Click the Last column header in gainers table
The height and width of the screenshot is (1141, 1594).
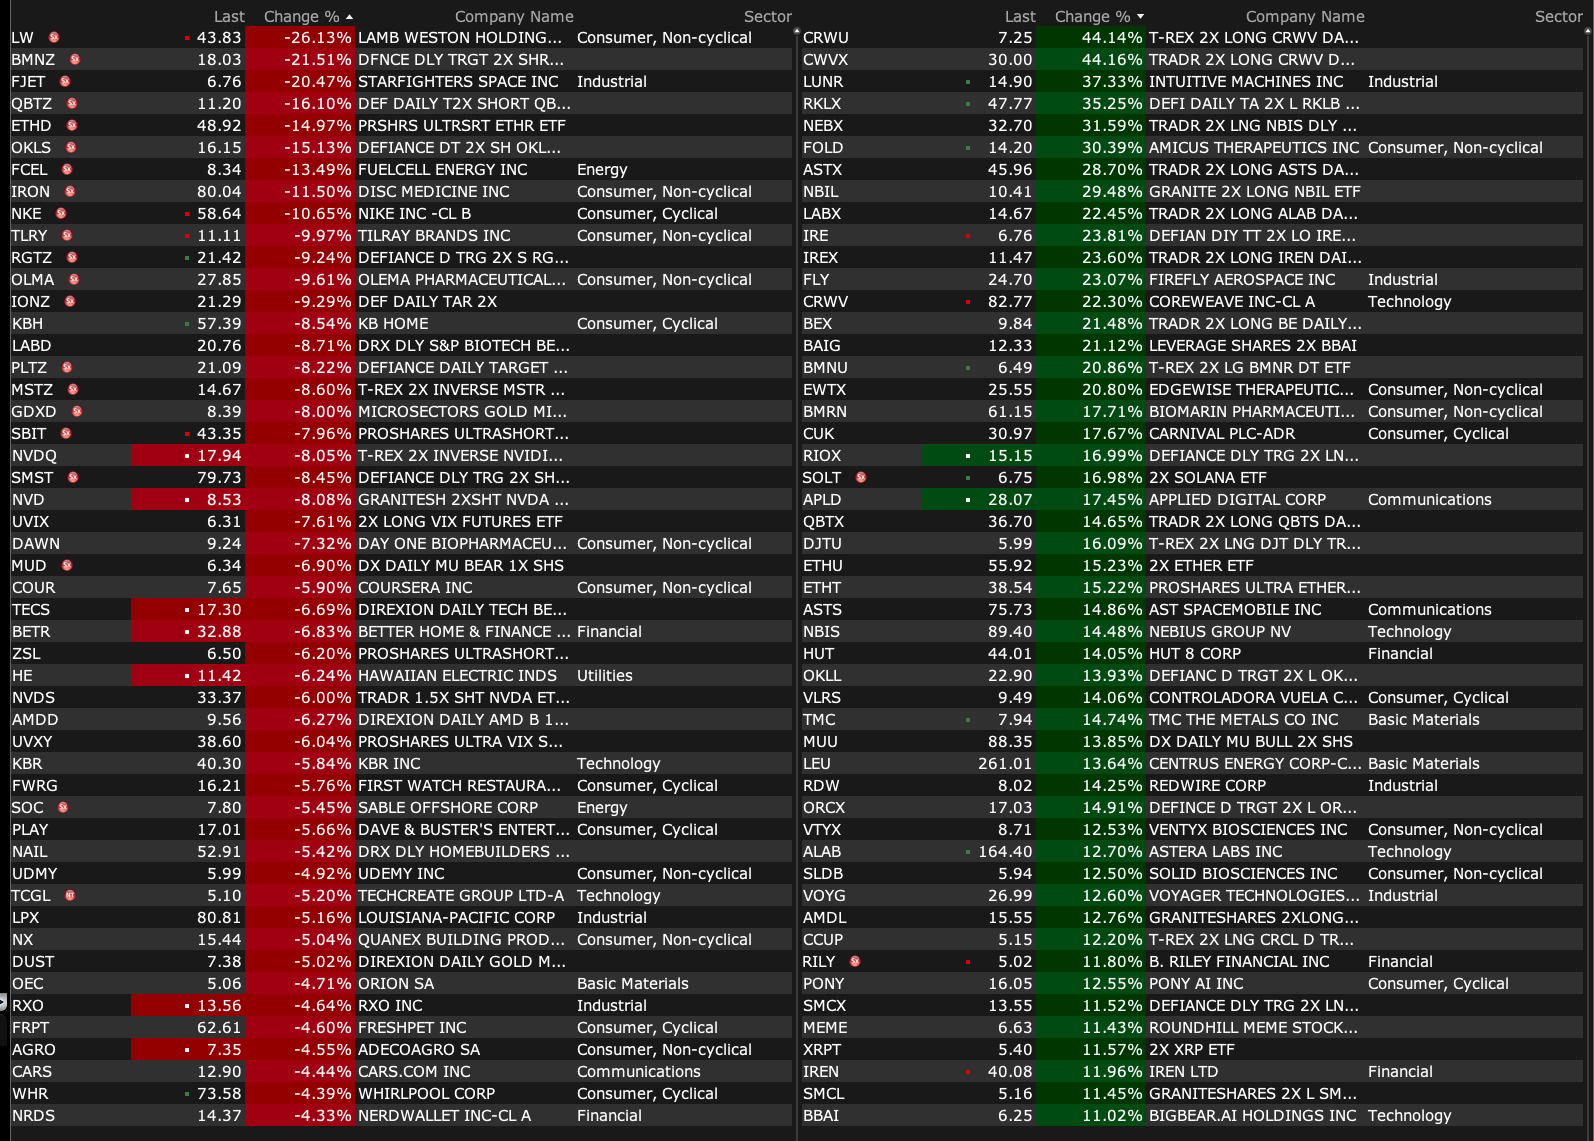point(1019,17)
